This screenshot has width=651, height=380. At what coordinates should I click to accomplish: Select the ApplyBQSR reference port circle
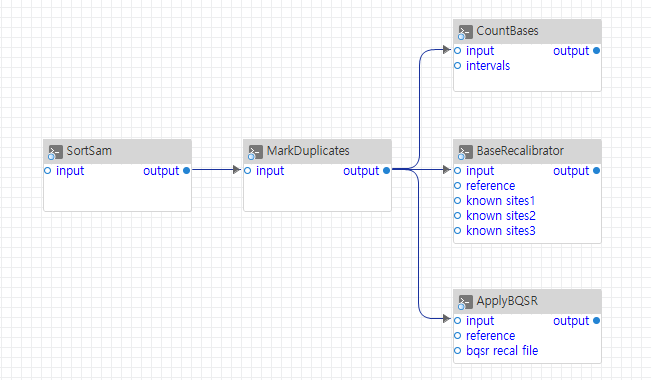(458, 336)
